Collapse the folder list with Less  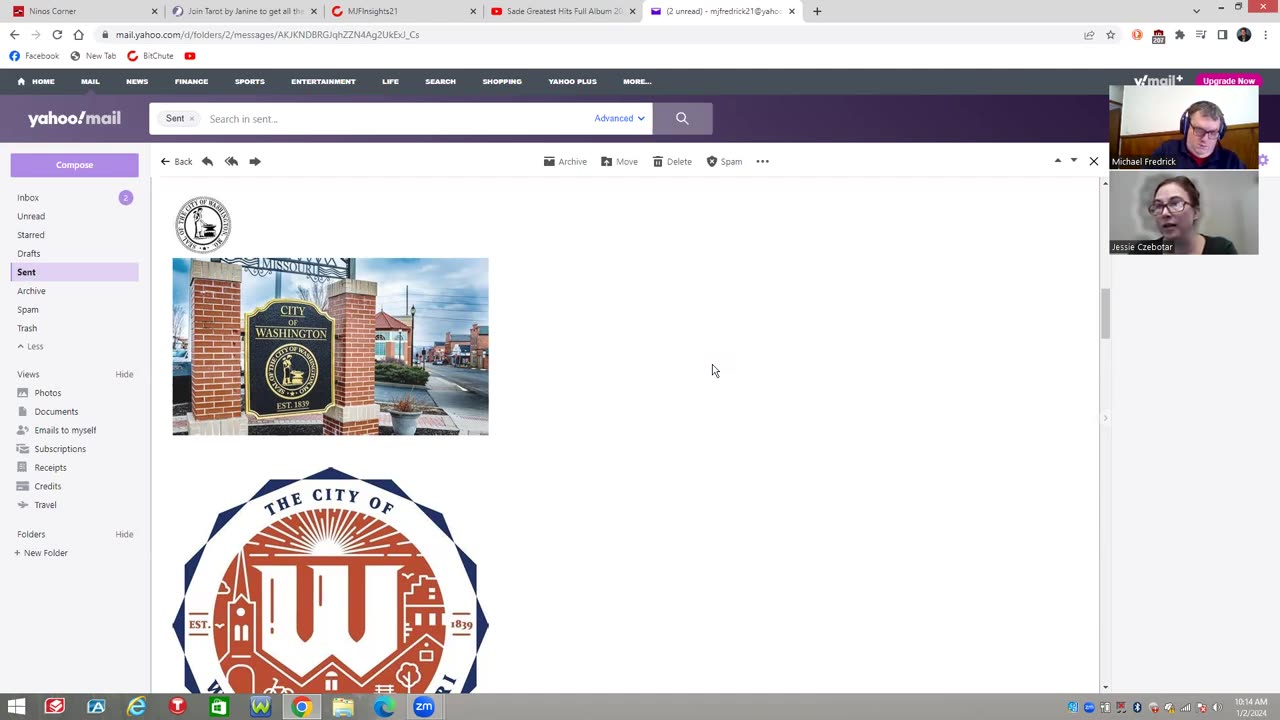tap(30, 346)
